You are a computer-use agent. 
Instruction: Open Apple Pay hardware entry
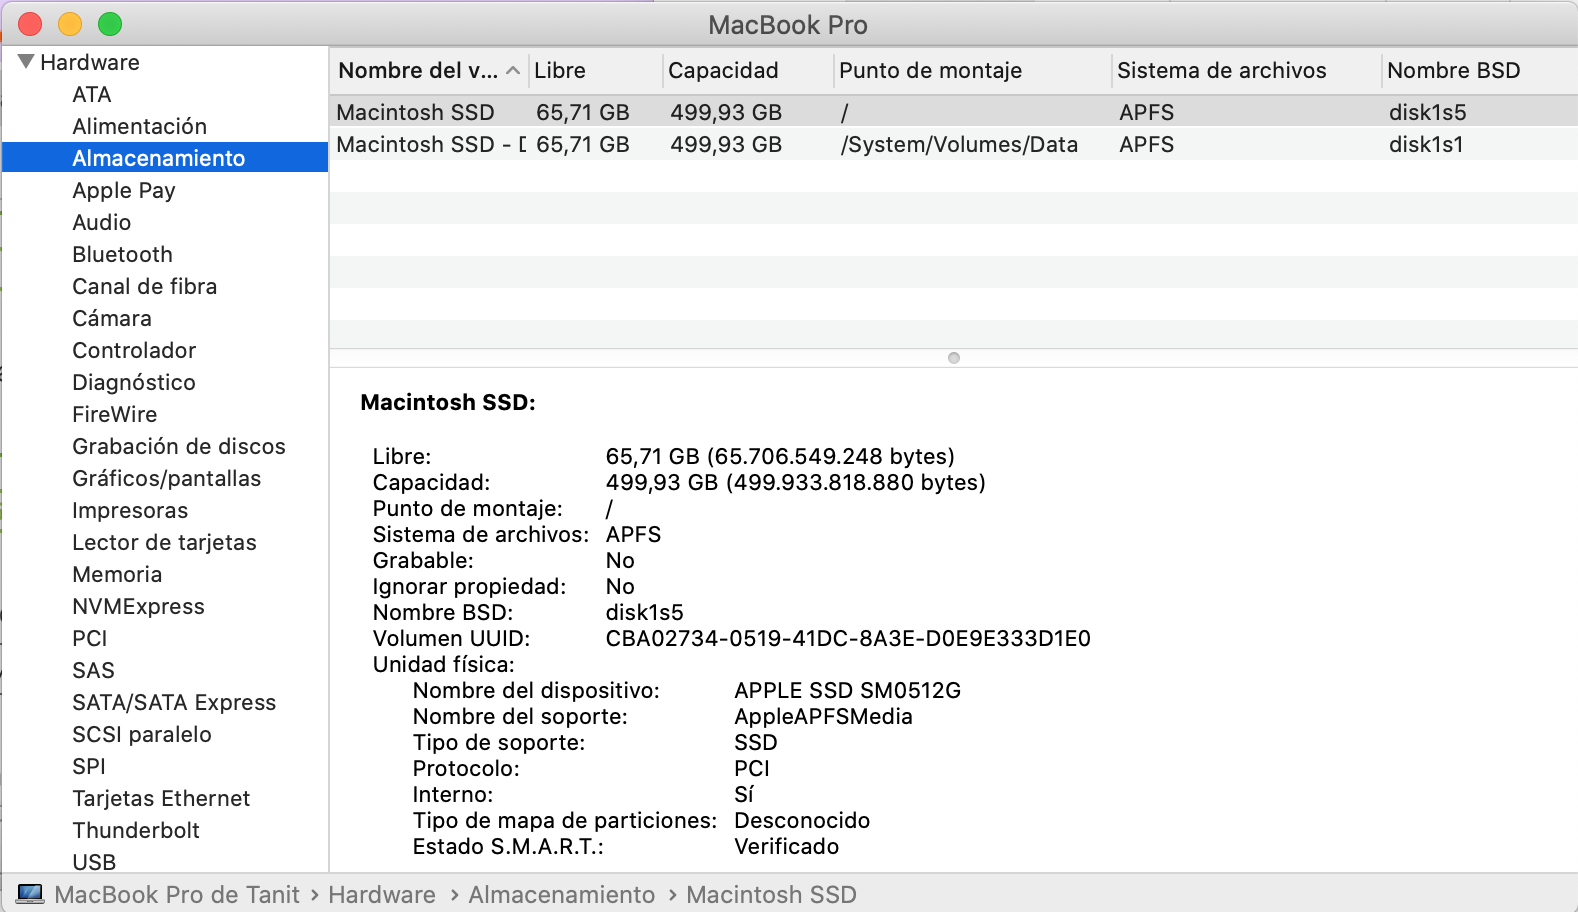tap(124, 190)
